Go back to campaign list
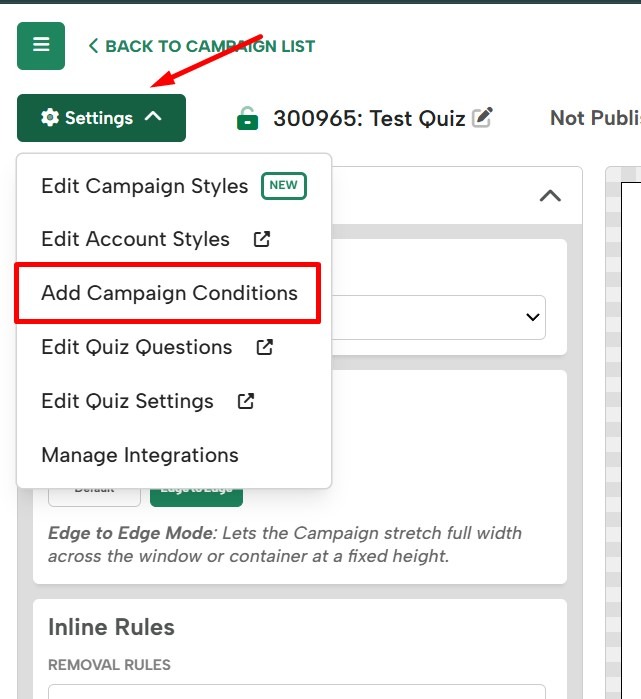The height and width of the screenshot is (699, 641). point(201,46)
